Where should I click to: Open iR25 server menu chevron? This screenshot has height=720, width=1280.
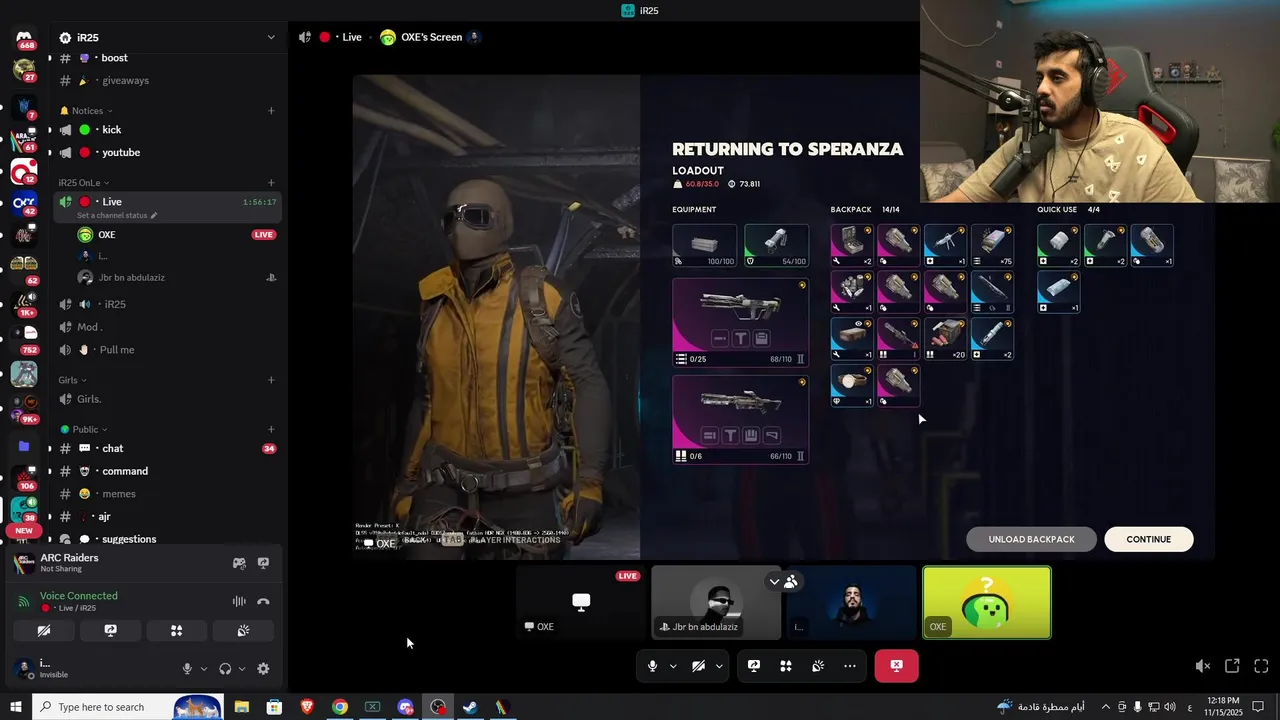pos(270,38)
